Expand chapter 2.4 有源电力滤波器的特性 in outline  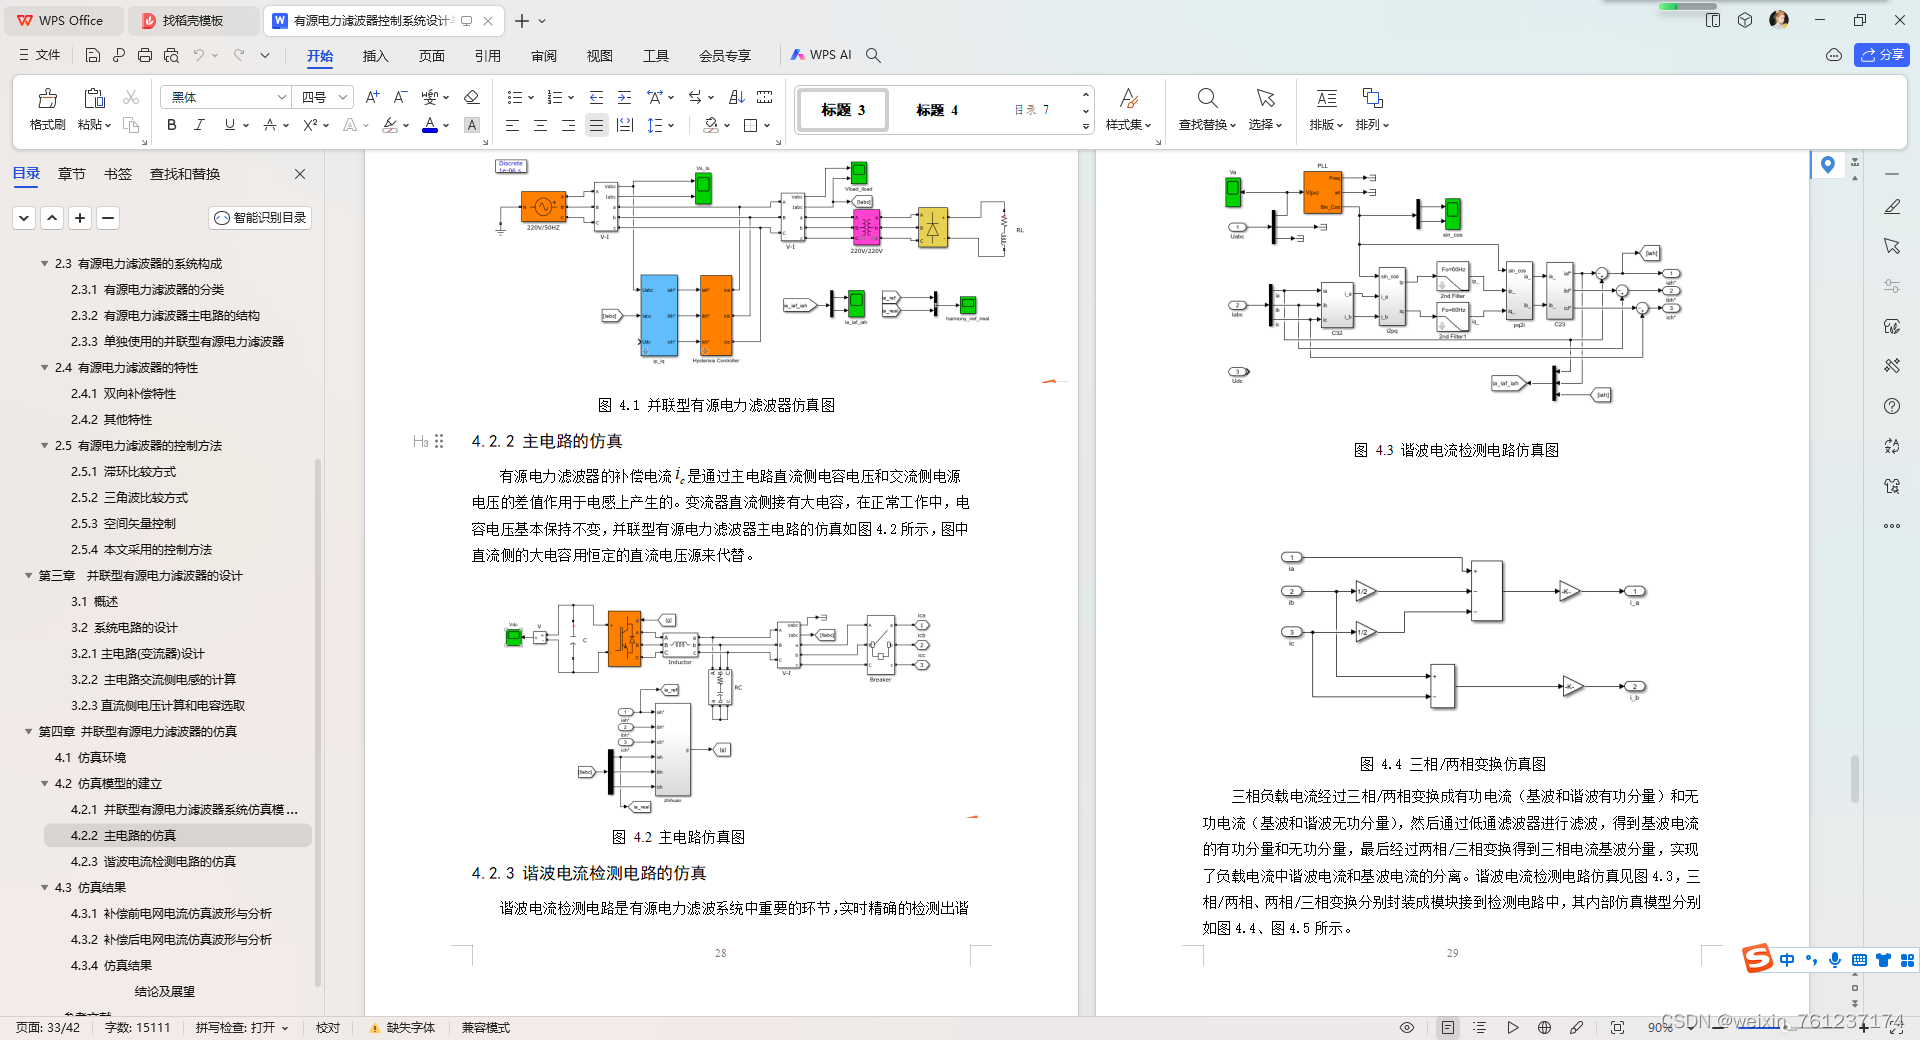pos(44,368)
